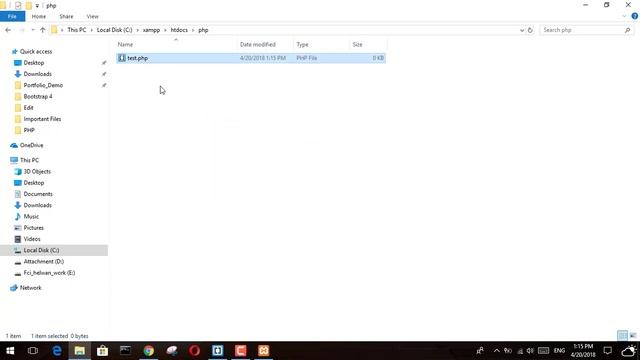The width and height of the screenshot is (640, 360).
Task: Open recent locations dropdown arrow
Action: pos(33,30)
